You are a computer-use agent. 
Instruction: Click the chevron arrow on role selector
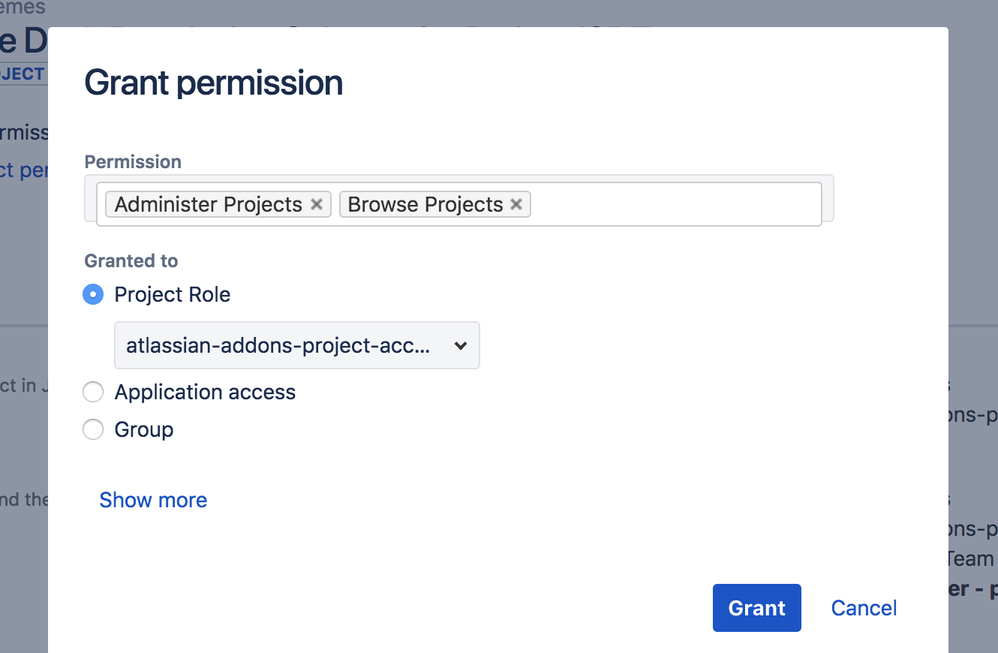(x=460, y=346)
